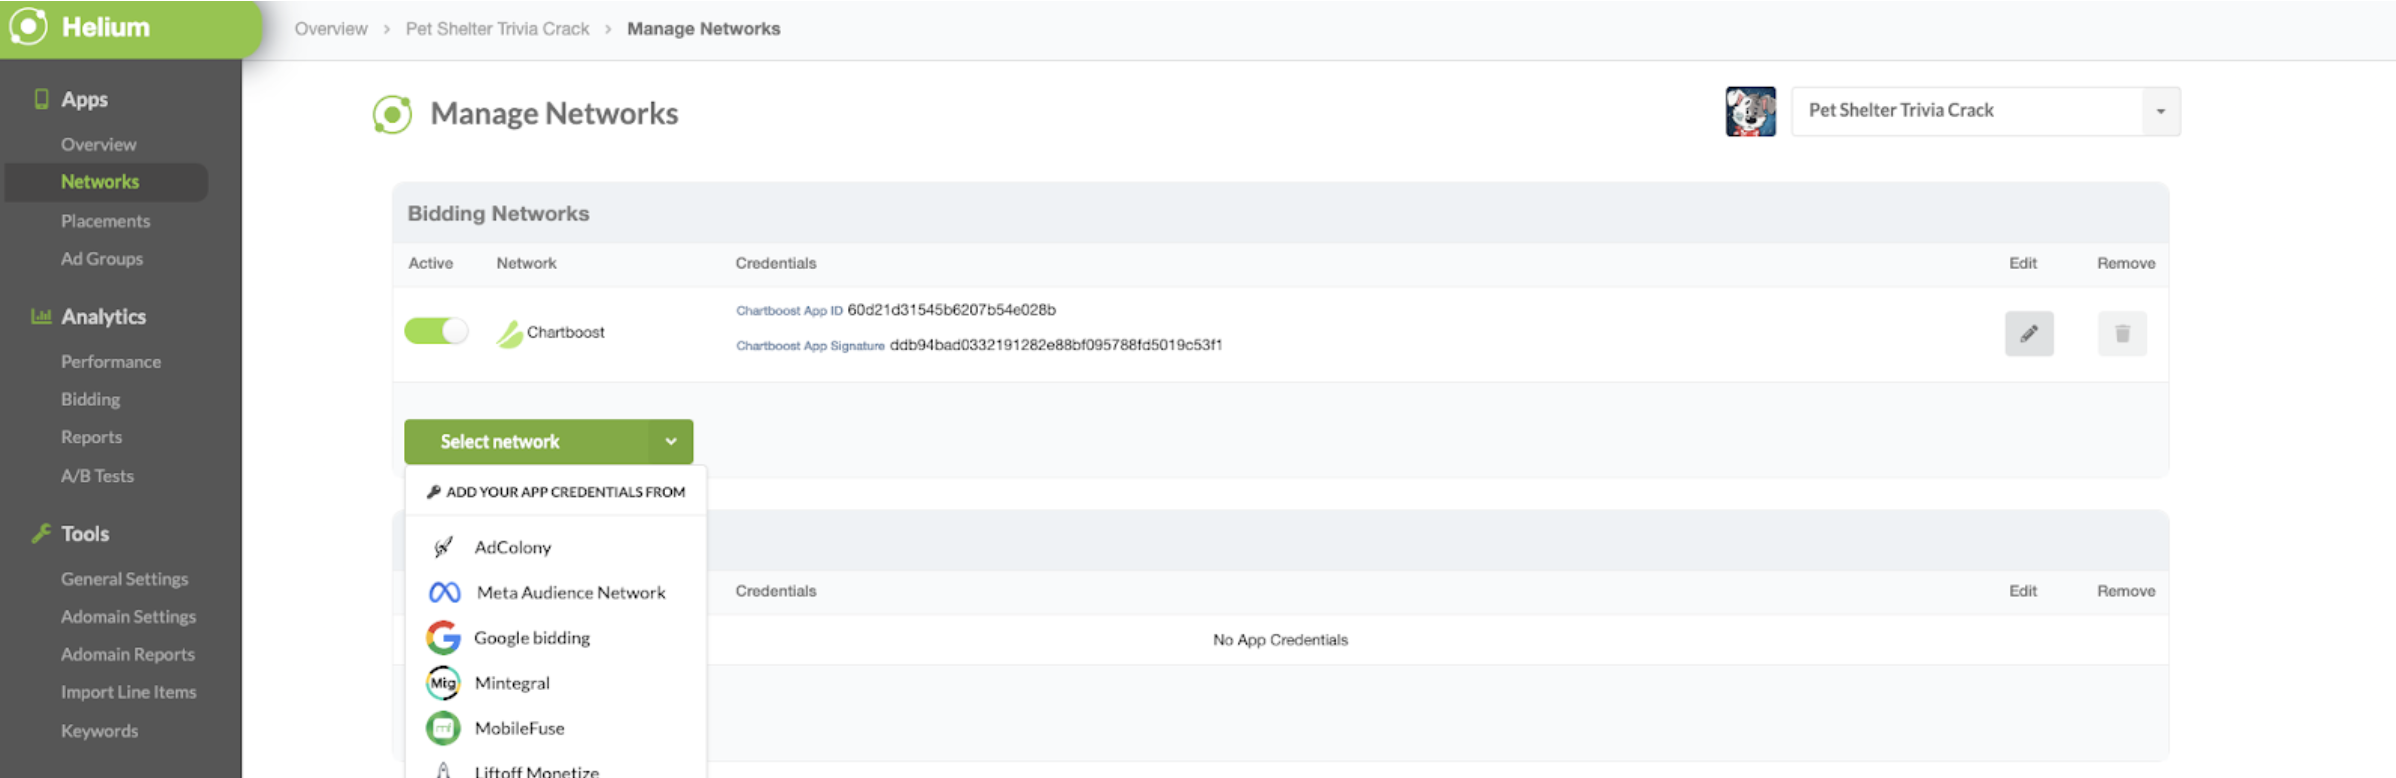Click the Bidding Networks section title
The height and width of the screenshot is (778, 2396).
click(x=498, y=213)
